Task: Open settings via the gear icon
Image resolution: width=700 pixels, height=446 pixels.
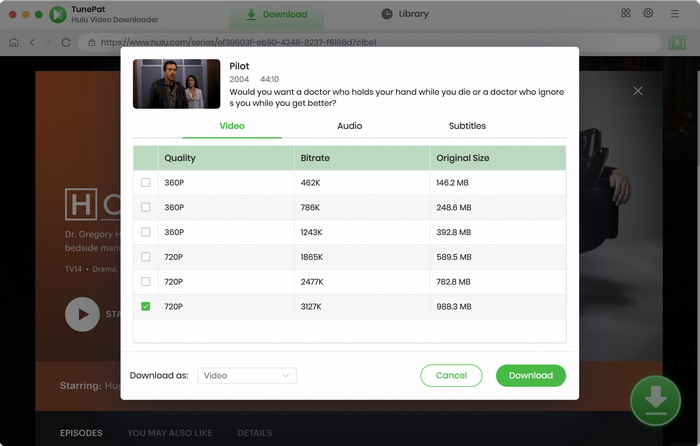Action: (648, 13)
